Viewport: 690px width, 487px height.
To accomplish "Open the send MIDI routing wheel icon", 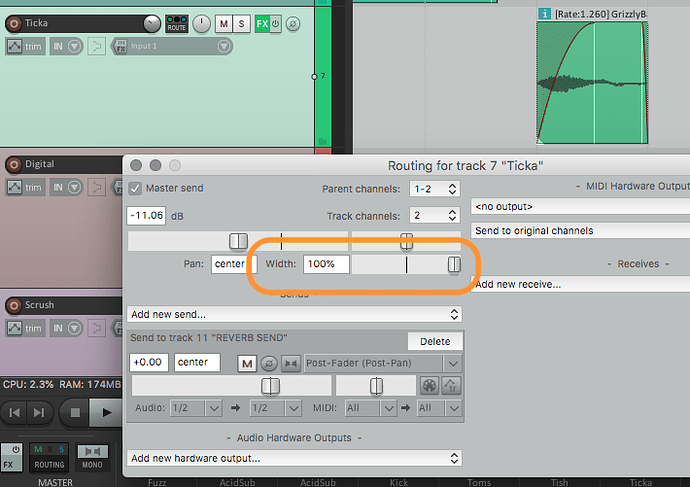I will point(429,386).
